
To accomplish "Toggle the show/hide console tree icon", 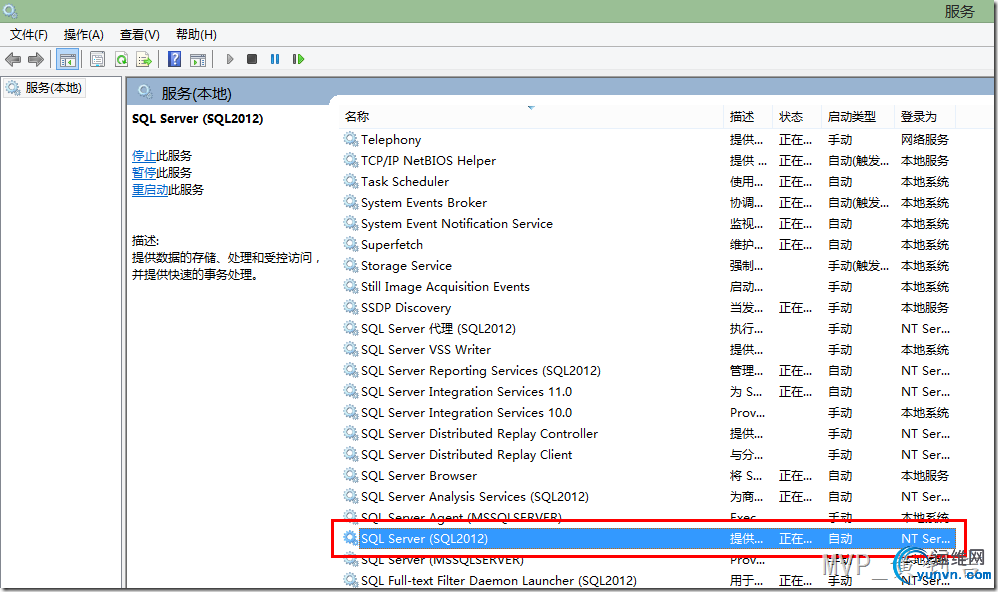I will [67, 59].
